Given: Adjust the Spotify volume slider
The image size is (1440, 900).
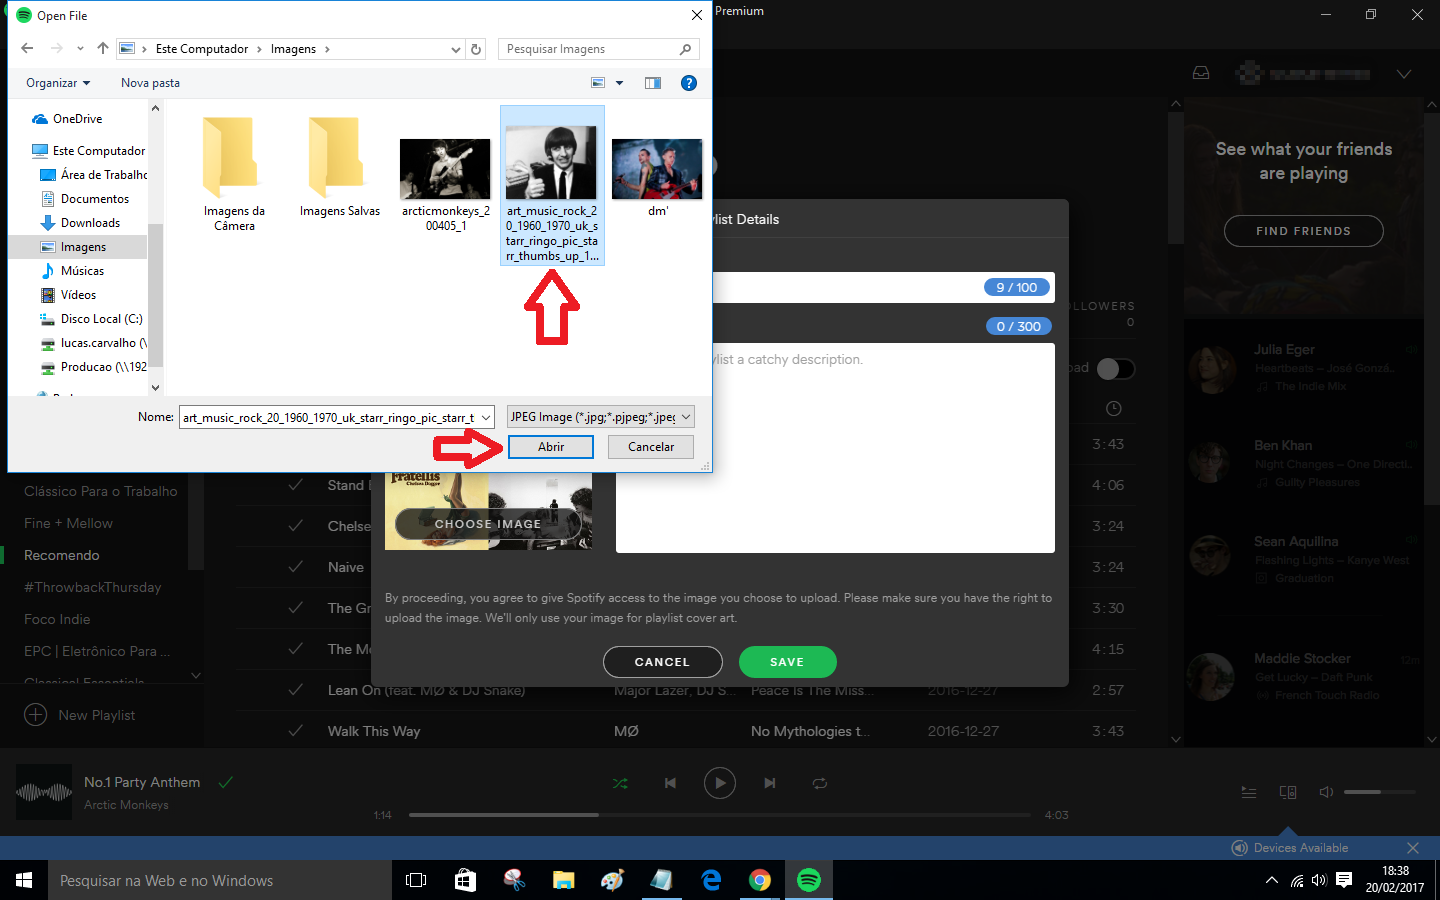Looking at the screenshot, I should (1380, 792).
